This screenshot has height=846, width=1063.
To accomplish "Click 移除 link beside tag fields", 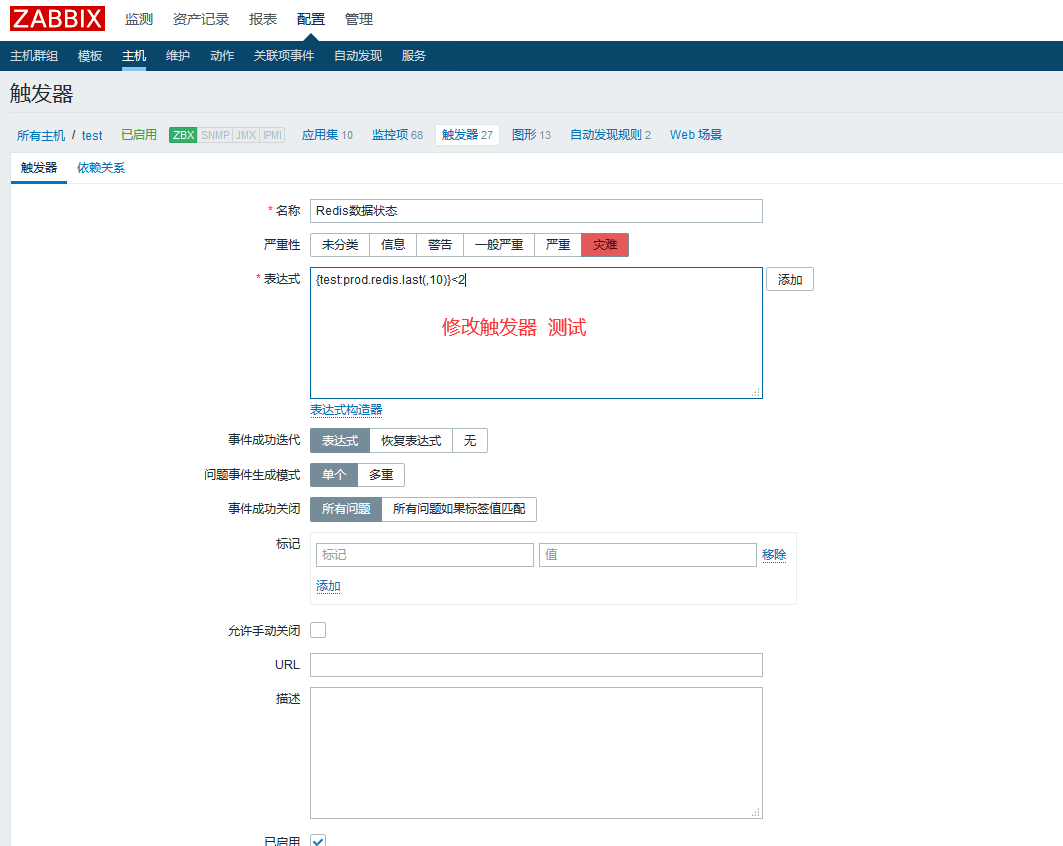I will (x=774, y=555).
